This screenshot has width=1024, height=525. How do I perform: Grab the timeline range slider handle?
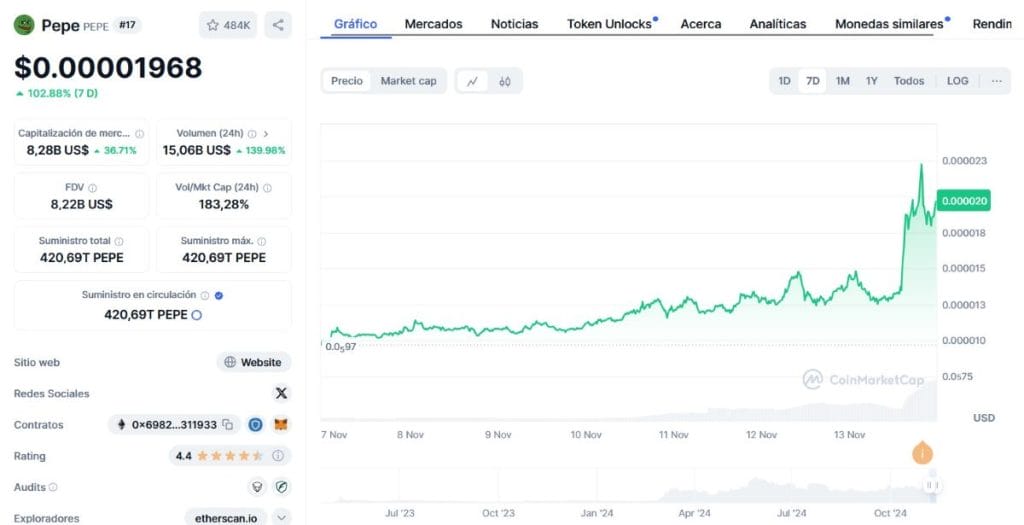point(932,485)
